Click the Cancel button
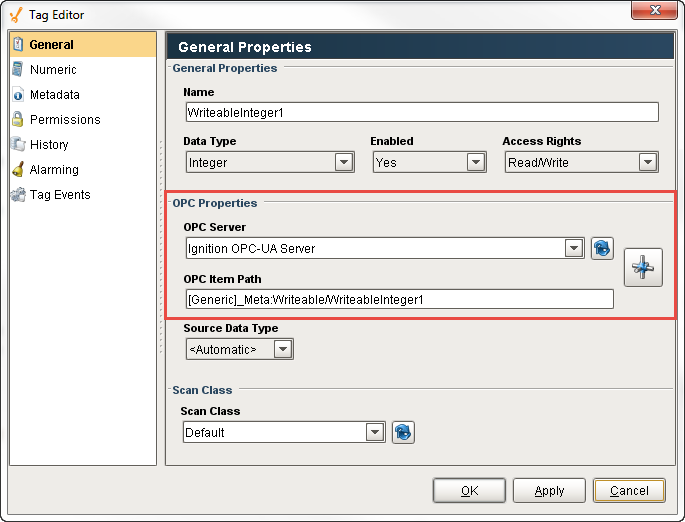 point(629,491)
